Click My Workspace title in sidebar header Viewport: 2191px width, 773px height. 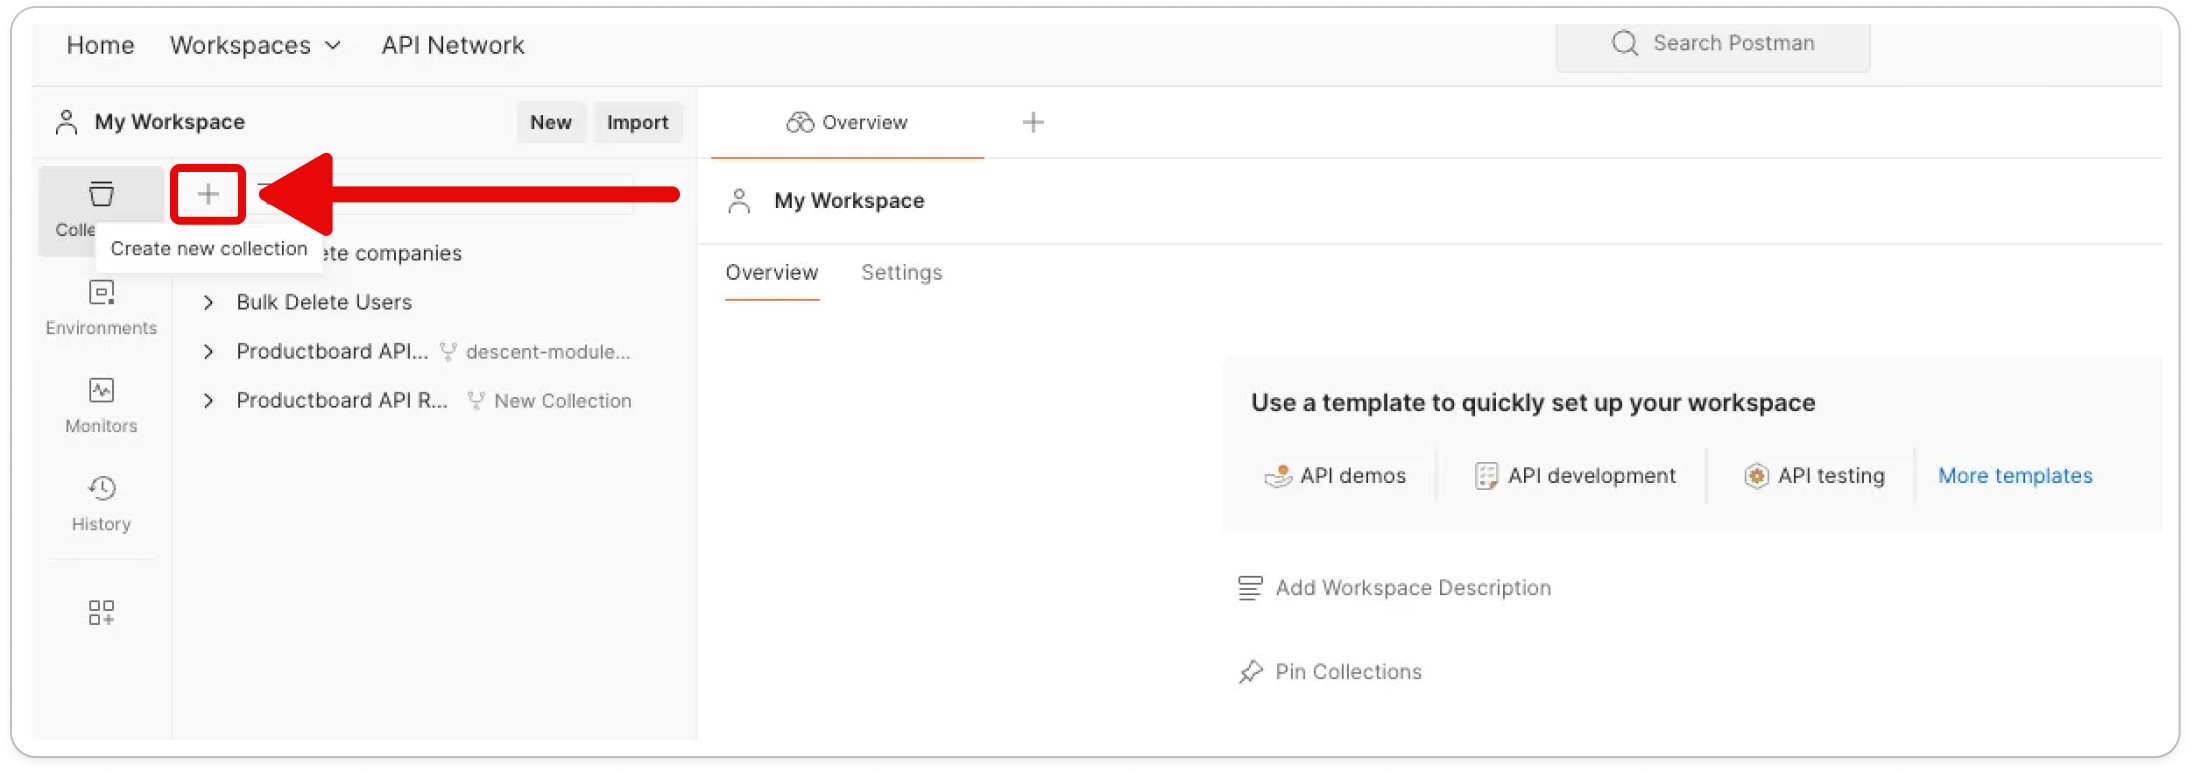(170, 122)
